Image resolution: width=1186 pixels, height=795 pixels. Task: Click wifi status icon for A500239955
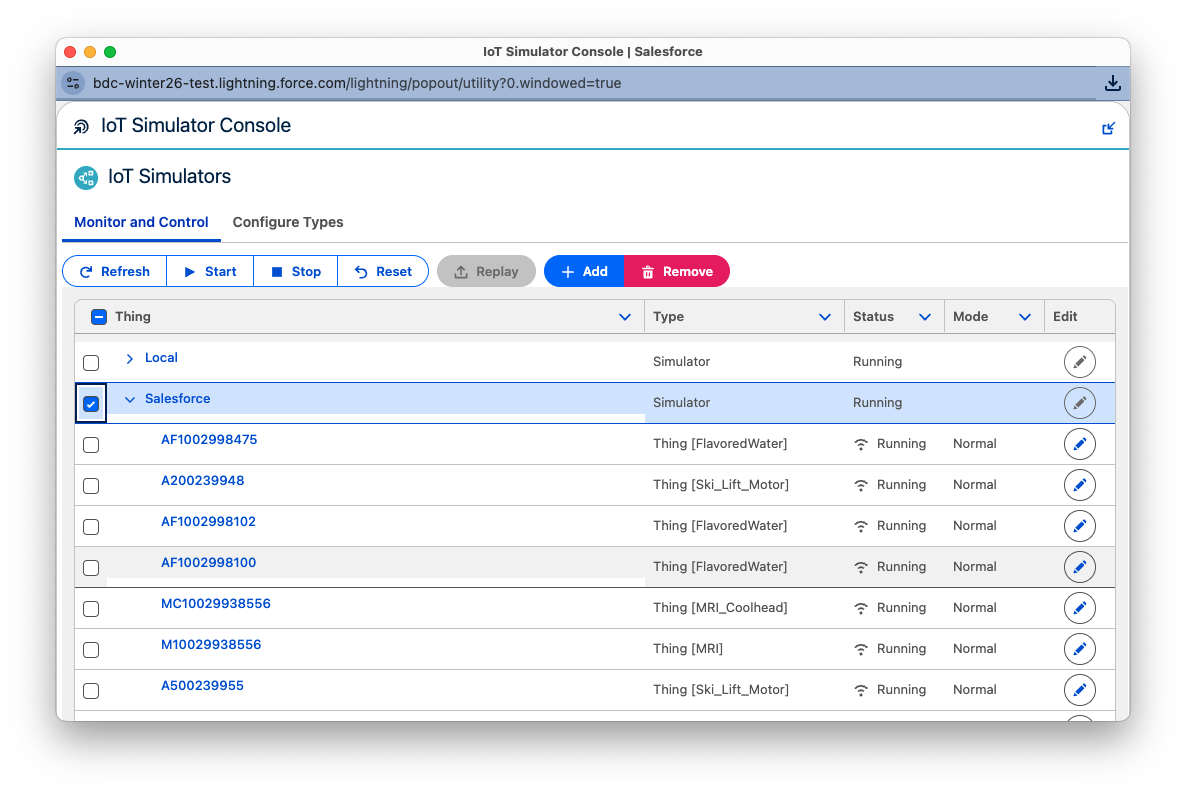[x=861, y=690]
